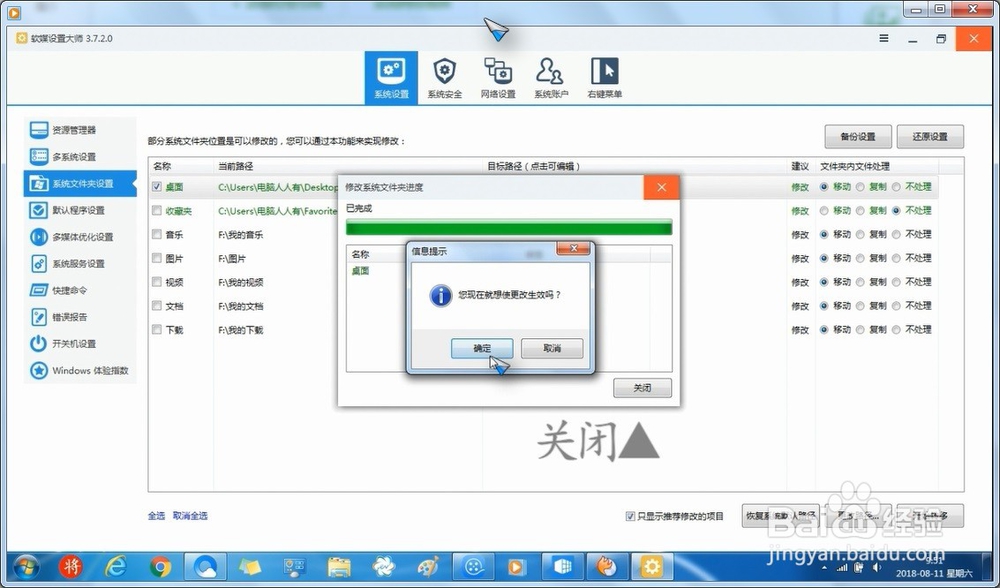Open 多媒体优化设置 in the sidebar
The width and height of the screenshot is (1000, 588).
[80, 237]
